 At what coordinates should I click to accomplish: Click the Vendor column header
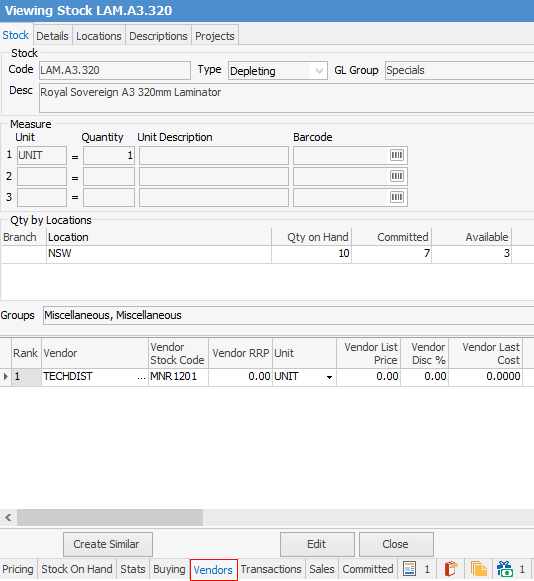tap(95, 353)
